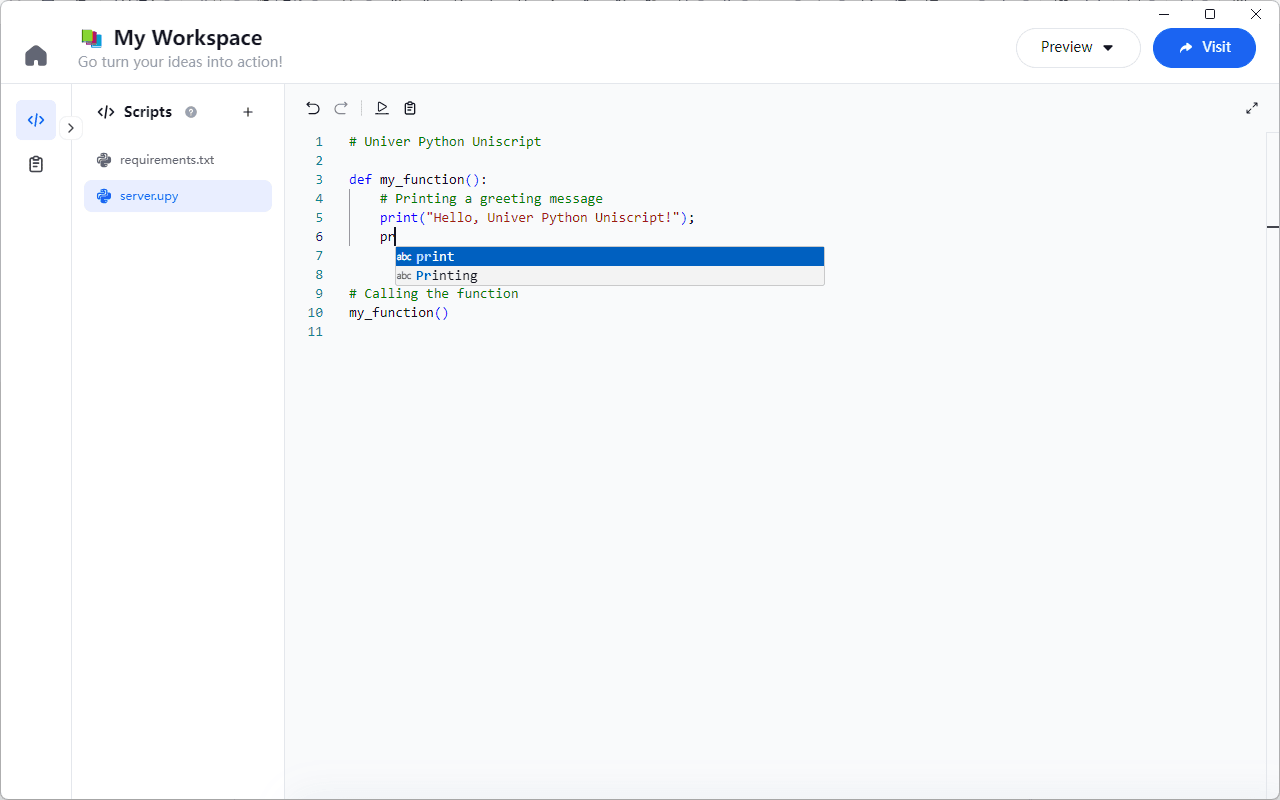This screenshot has height=800, width=1280.
Task: Place cursor on line 1 comment
Action: [x=445, y=142]
